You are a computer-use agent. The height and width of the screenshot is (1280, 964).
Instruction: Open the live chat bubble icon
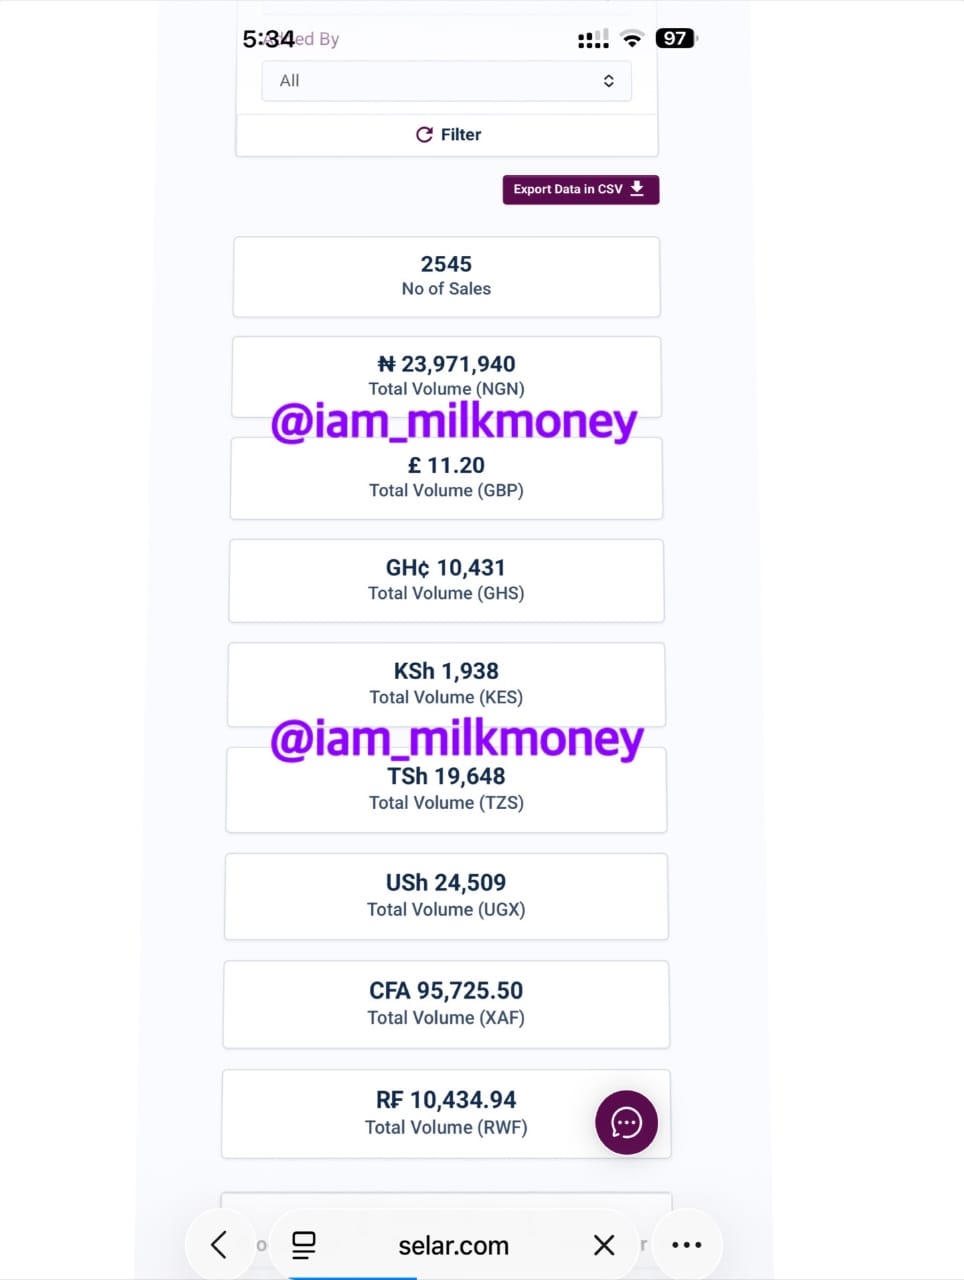(x=626, y=1122)
